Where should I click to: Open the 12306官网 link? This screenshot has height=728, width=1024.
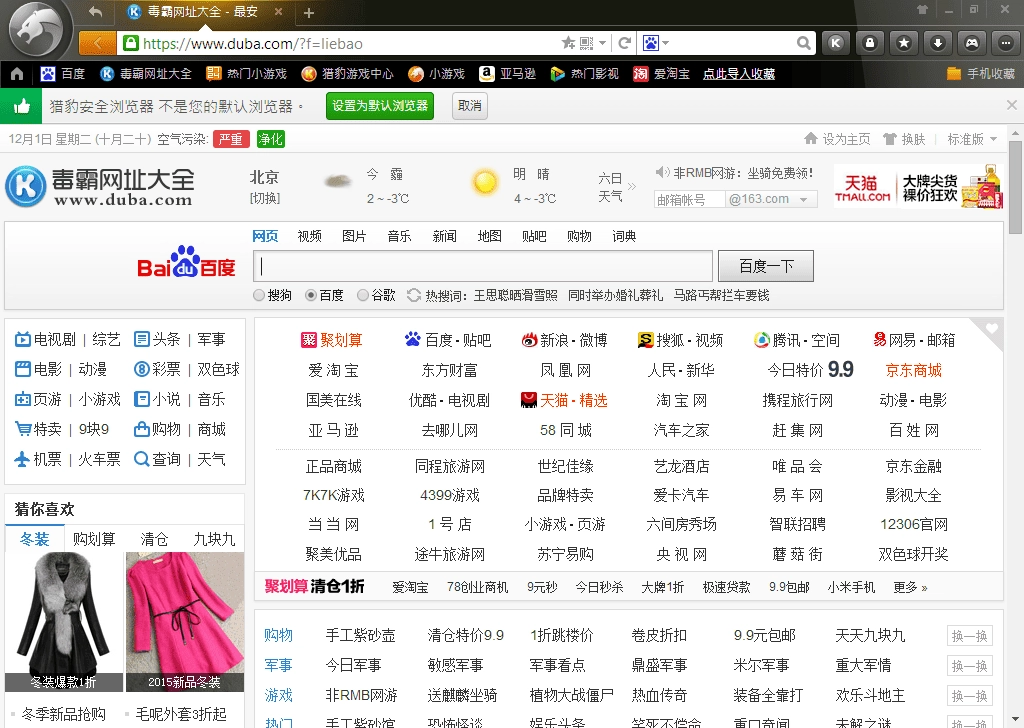pyautogui.click(x=914, y=524)
